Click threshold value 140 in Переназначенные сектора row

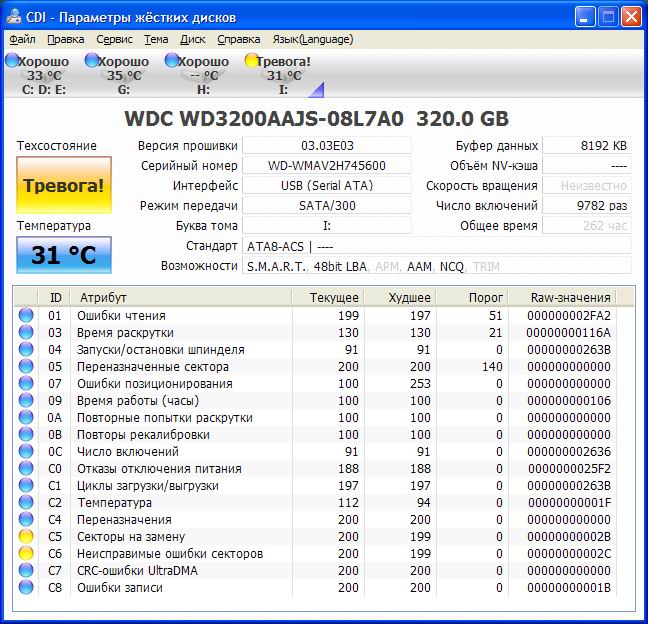pos(492,367)
